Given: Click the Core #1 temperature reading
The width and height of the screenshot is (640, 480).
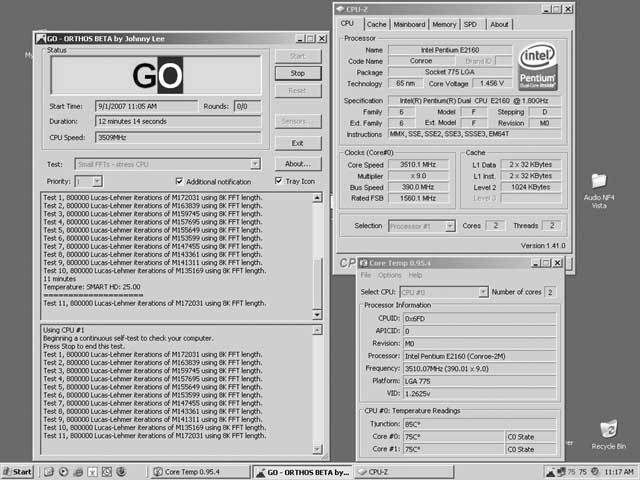Looking at the screenshot, I should pyautogui.click(x=453, y=449).
